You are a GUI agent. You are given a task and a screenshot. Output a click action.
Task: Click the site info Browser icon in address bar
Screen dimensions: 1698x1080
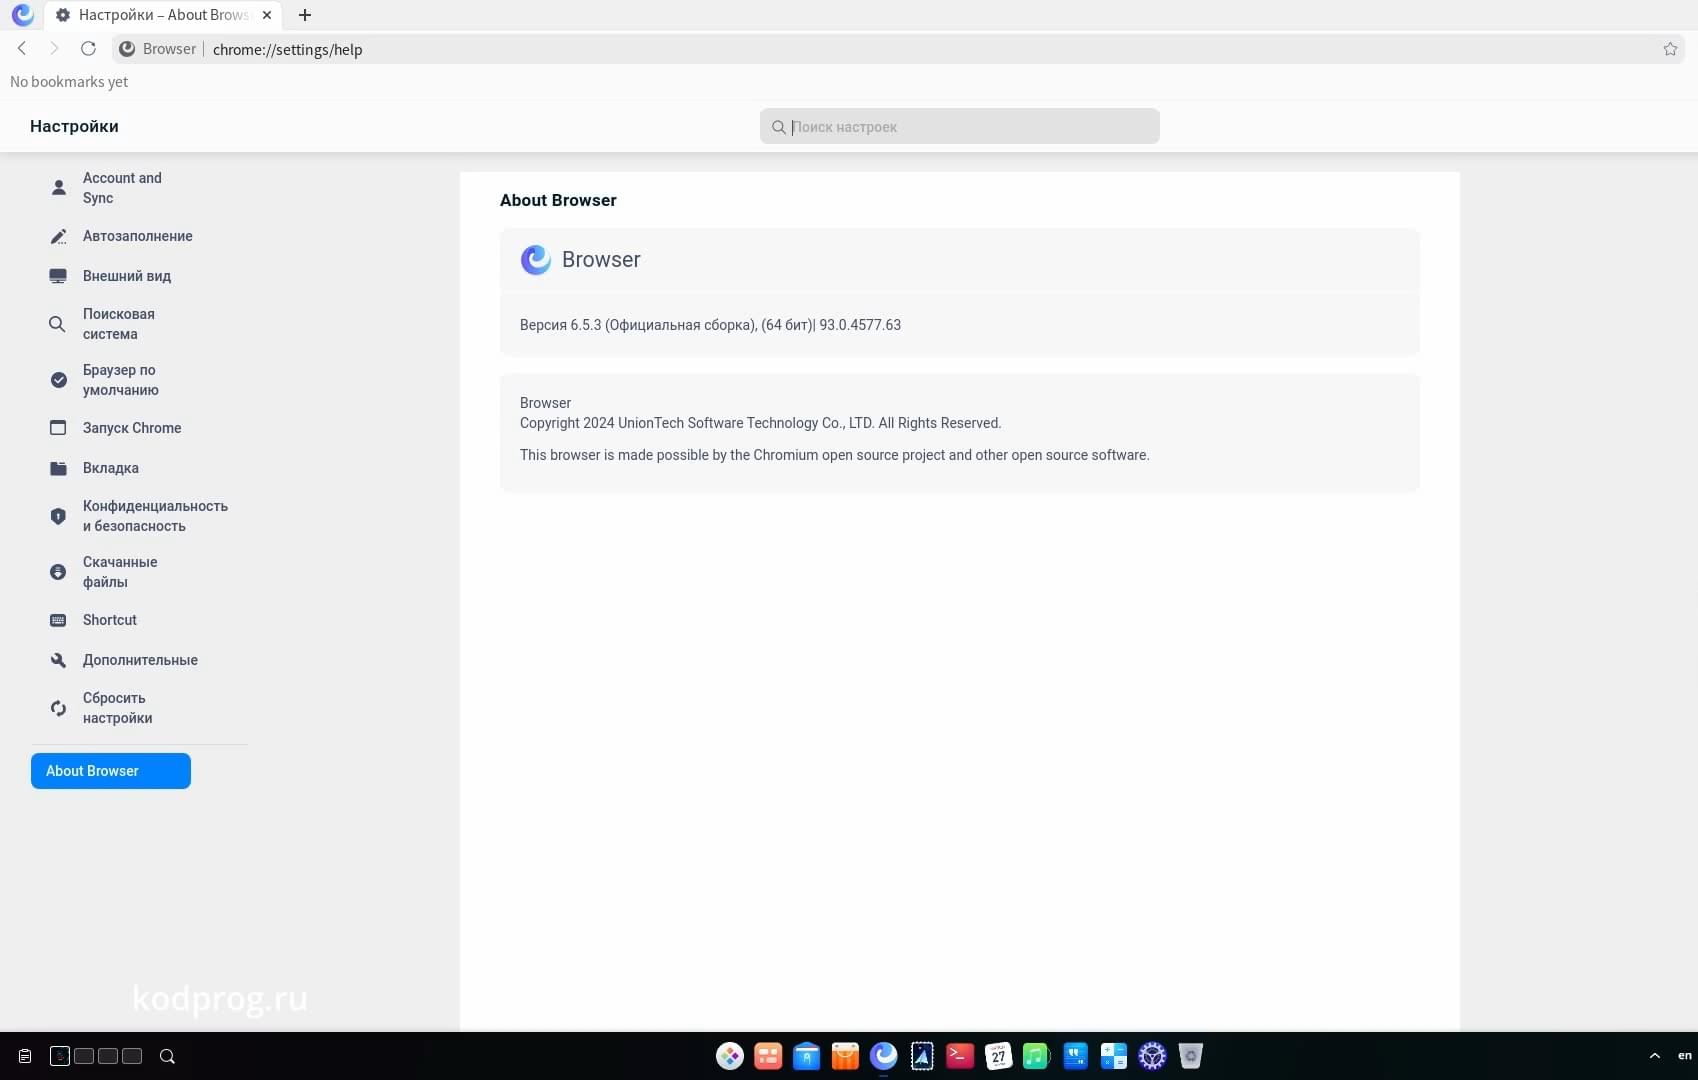click(127, 49)
